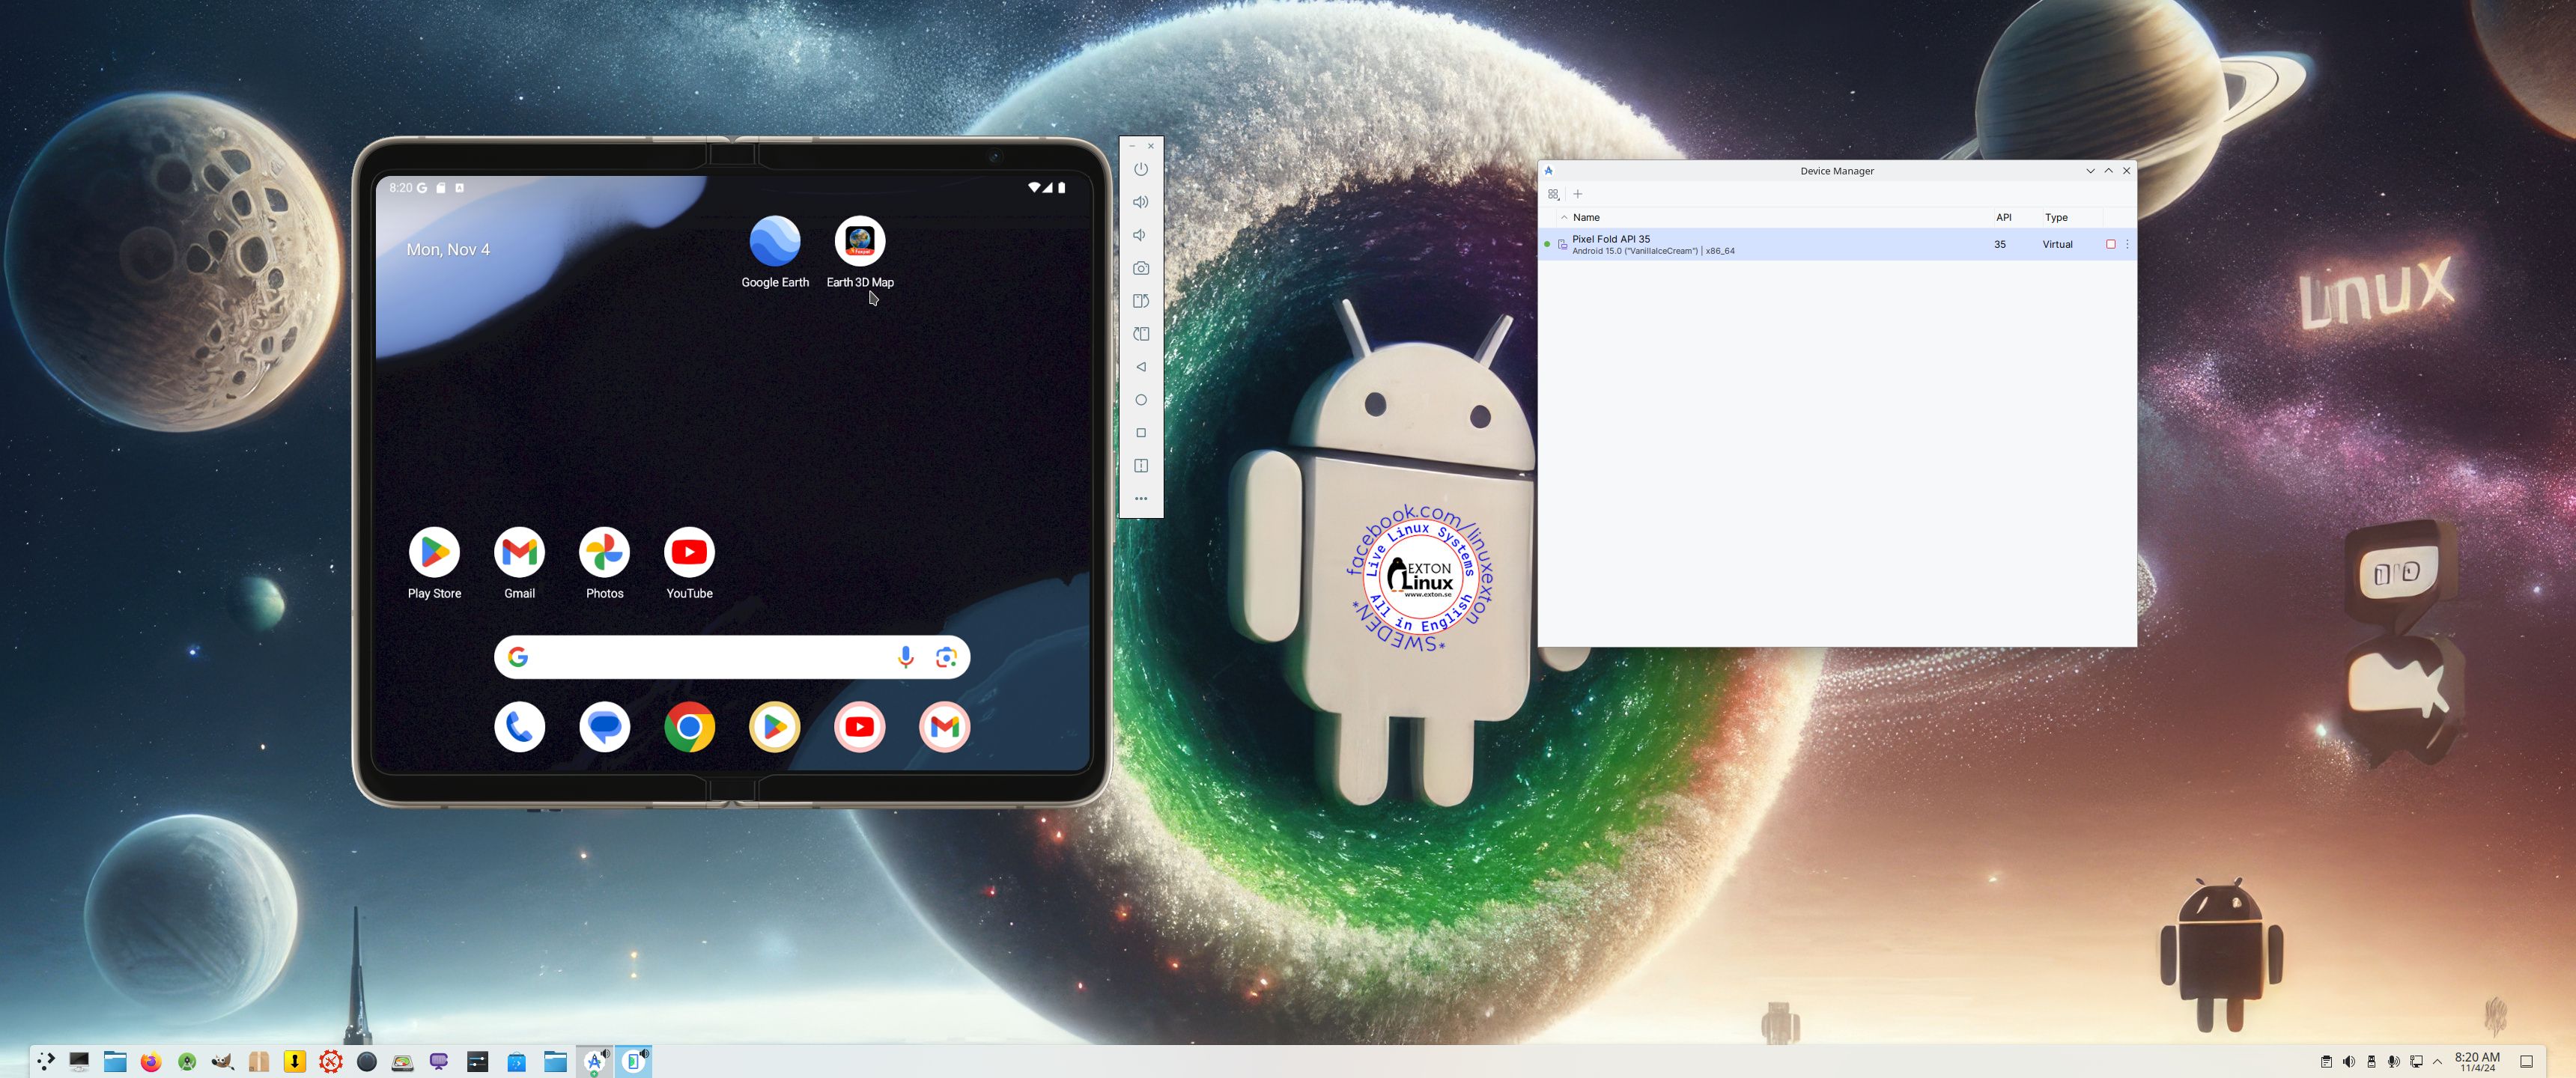Click the emulator volume up icon
2576x1078 pixels.
click(x=1141, y=202)
